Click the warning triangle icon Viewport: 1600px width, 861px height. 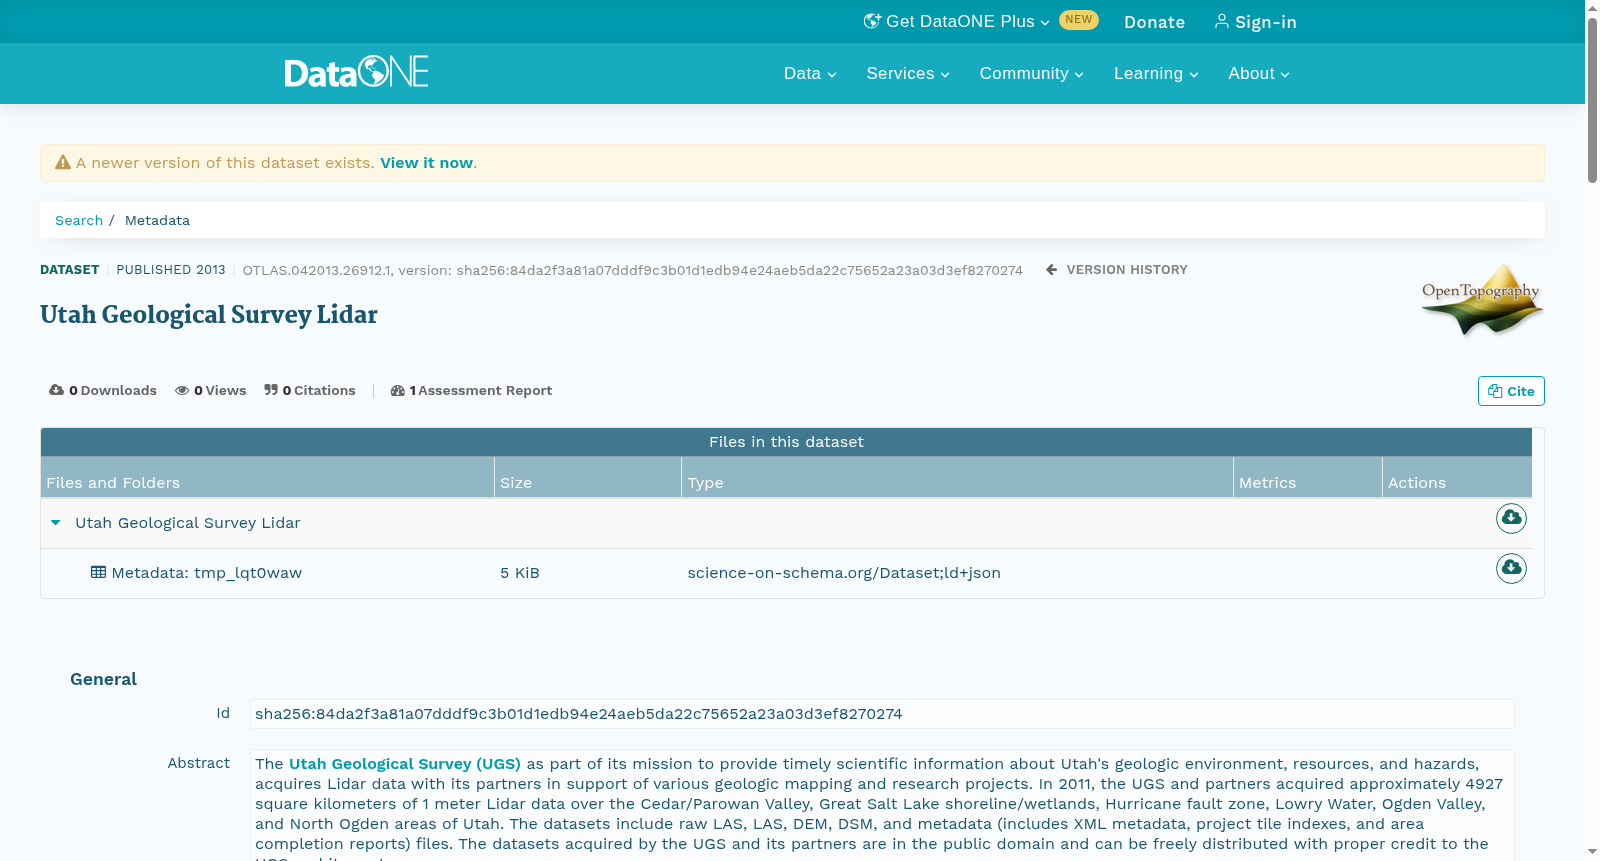coord(63,162)
